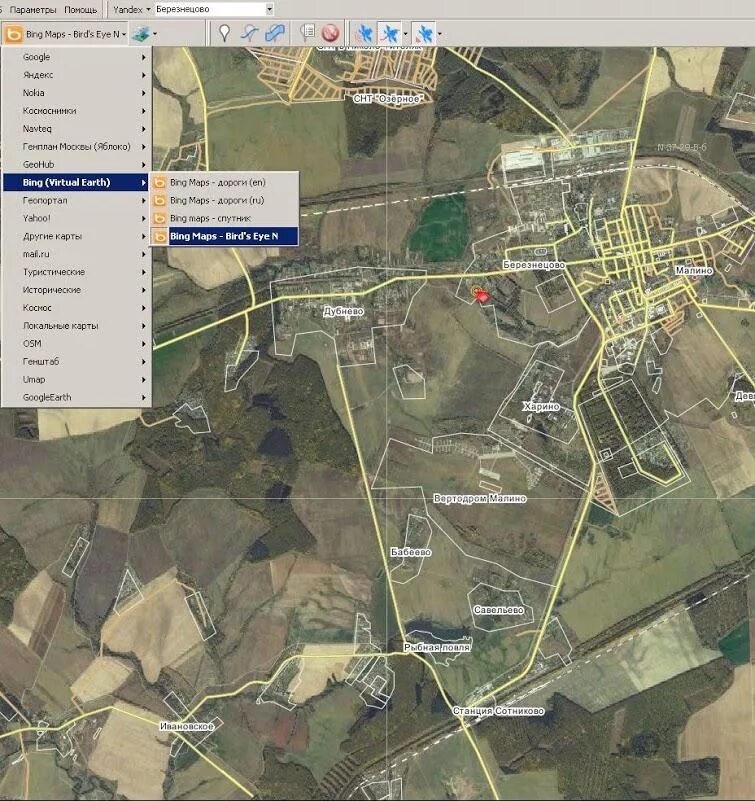Select Bing Maps - дороги (ru)

[224, 200]
